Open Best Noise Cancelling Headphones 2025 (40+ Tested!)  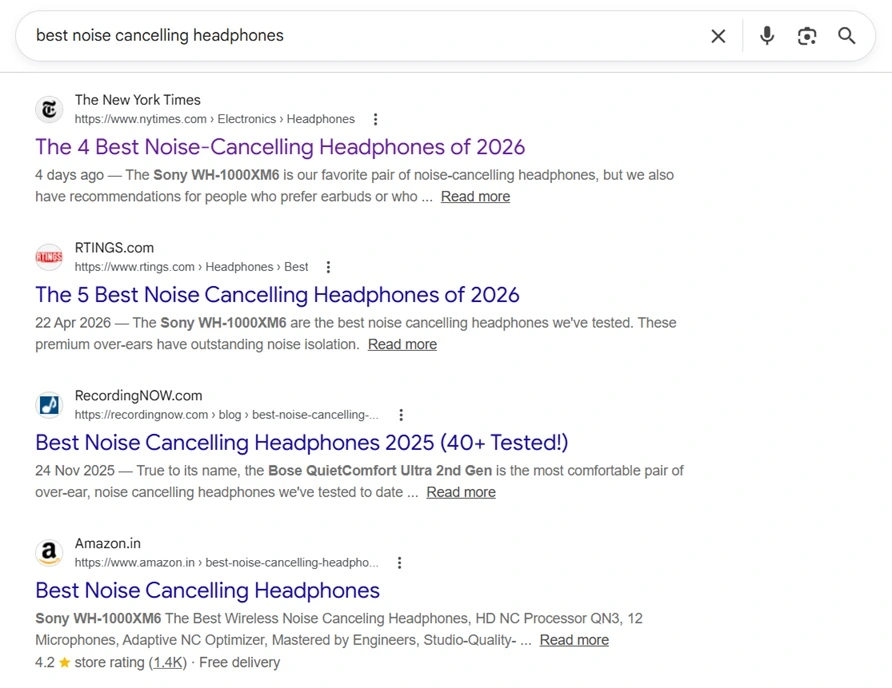pos(302,443)
